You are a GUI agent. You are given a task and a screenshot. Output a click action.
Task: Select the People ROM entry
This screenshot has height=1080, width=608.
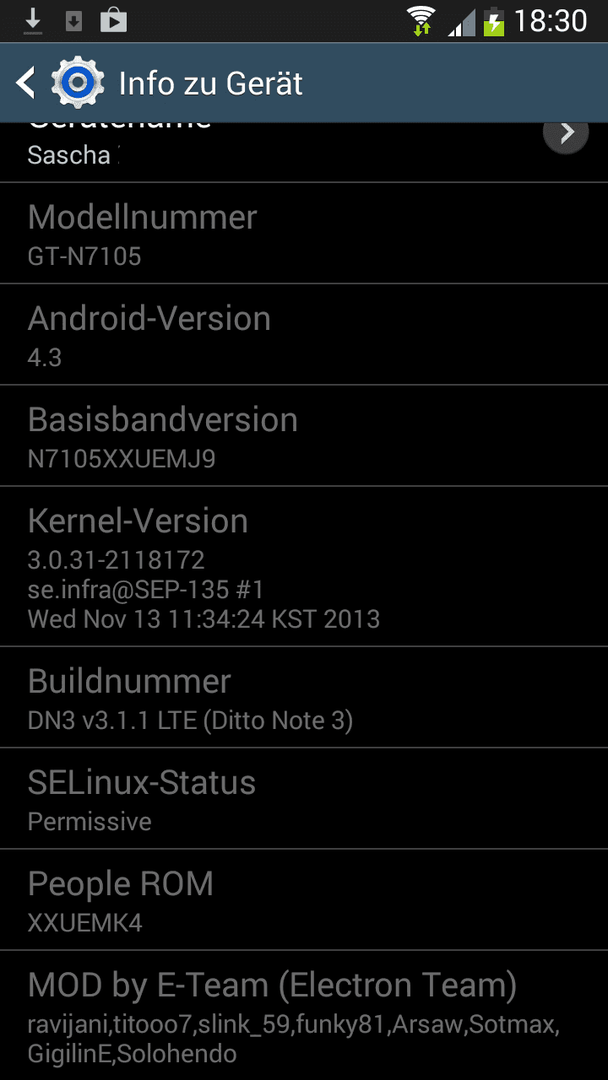[304, 900]
